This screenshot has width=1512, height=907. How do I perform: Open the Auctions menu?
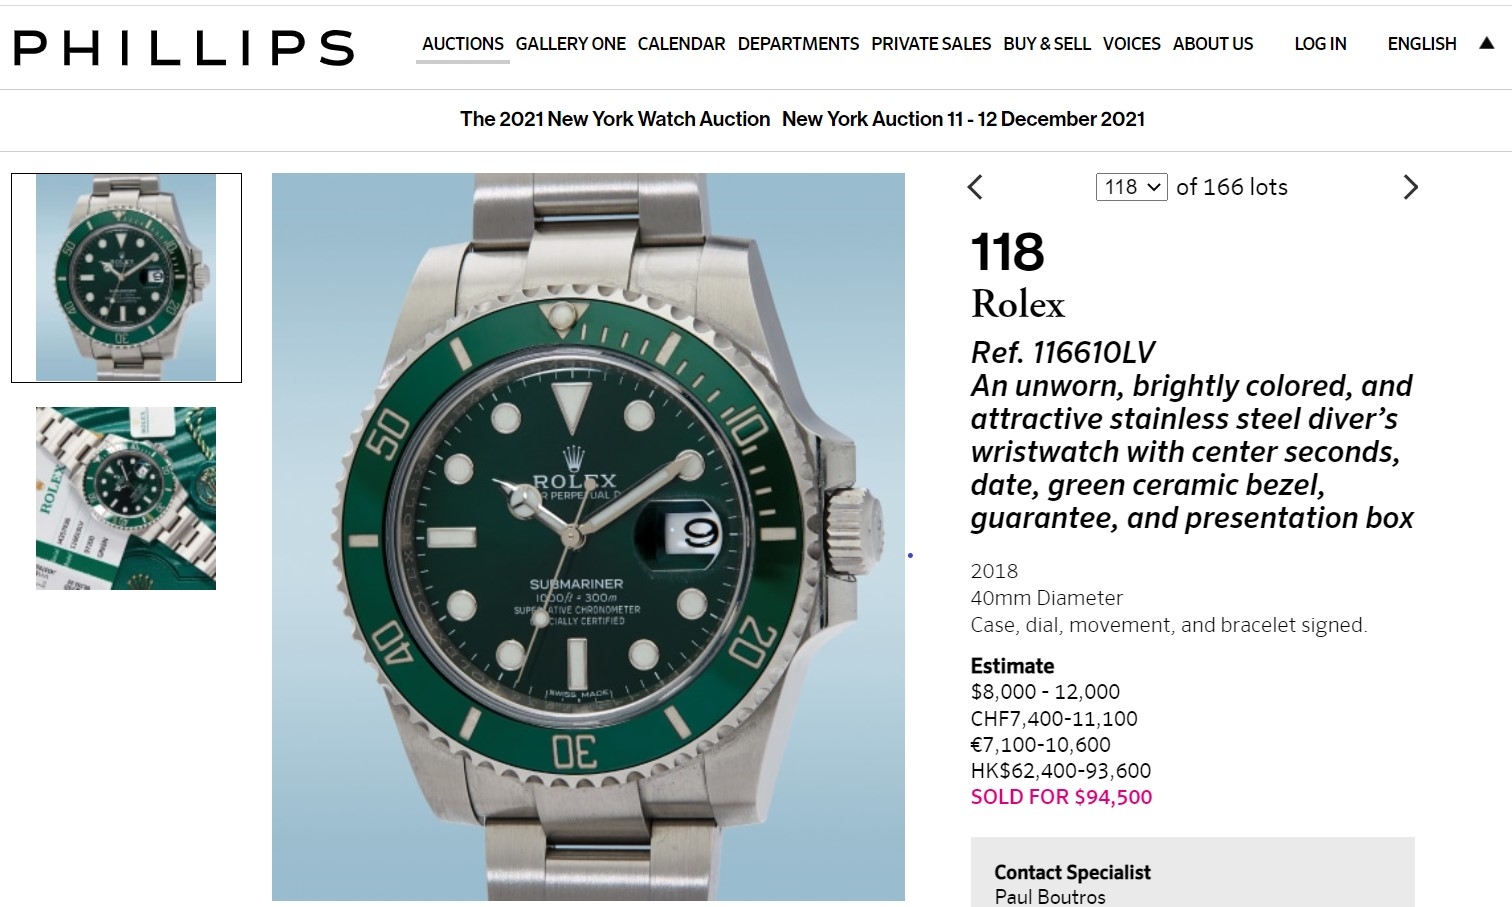point(462,44)
